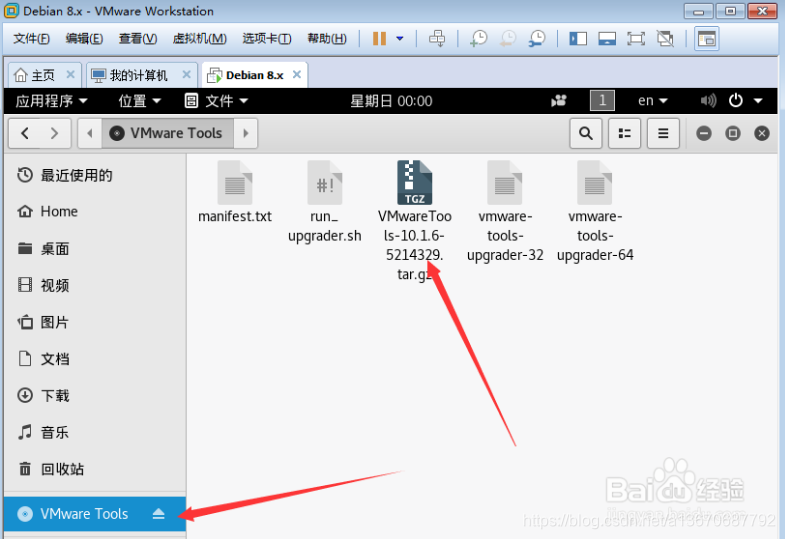Select VMware Tools path bar button

pyautogui.click(x=168, y=134)
